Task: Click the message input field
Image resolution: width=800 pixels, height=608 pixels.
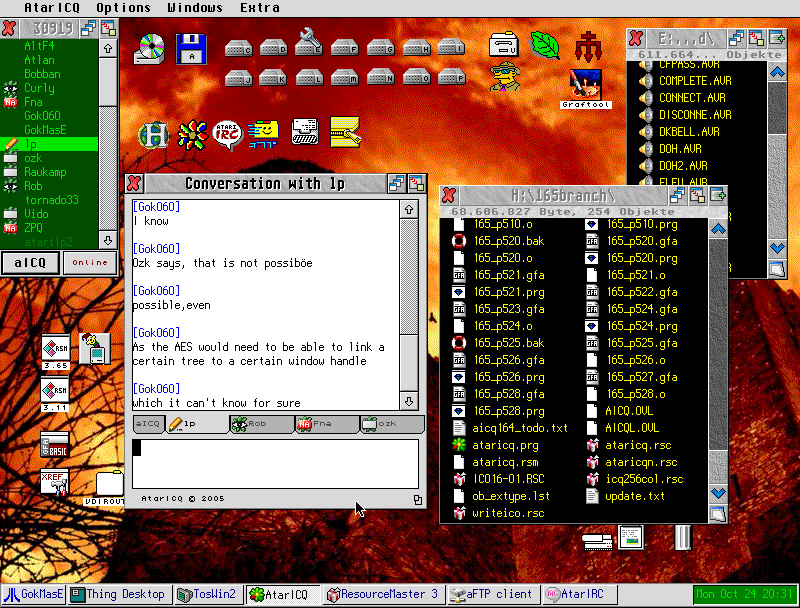Action: coord(276,464)
